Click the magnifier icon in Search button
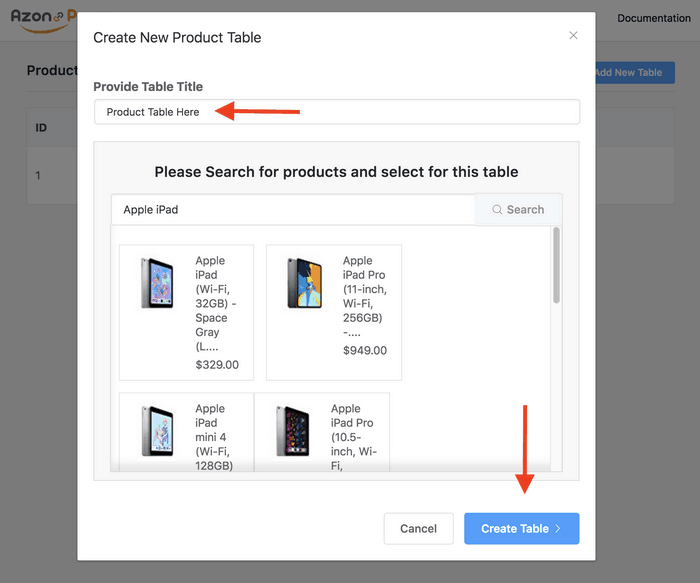Screen dimensions: 700x583 497,209
